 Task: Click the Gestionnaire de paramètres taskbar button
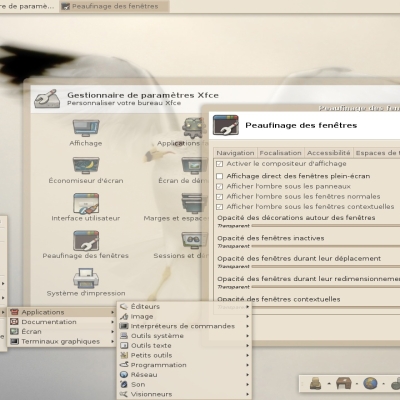[28, 6]
